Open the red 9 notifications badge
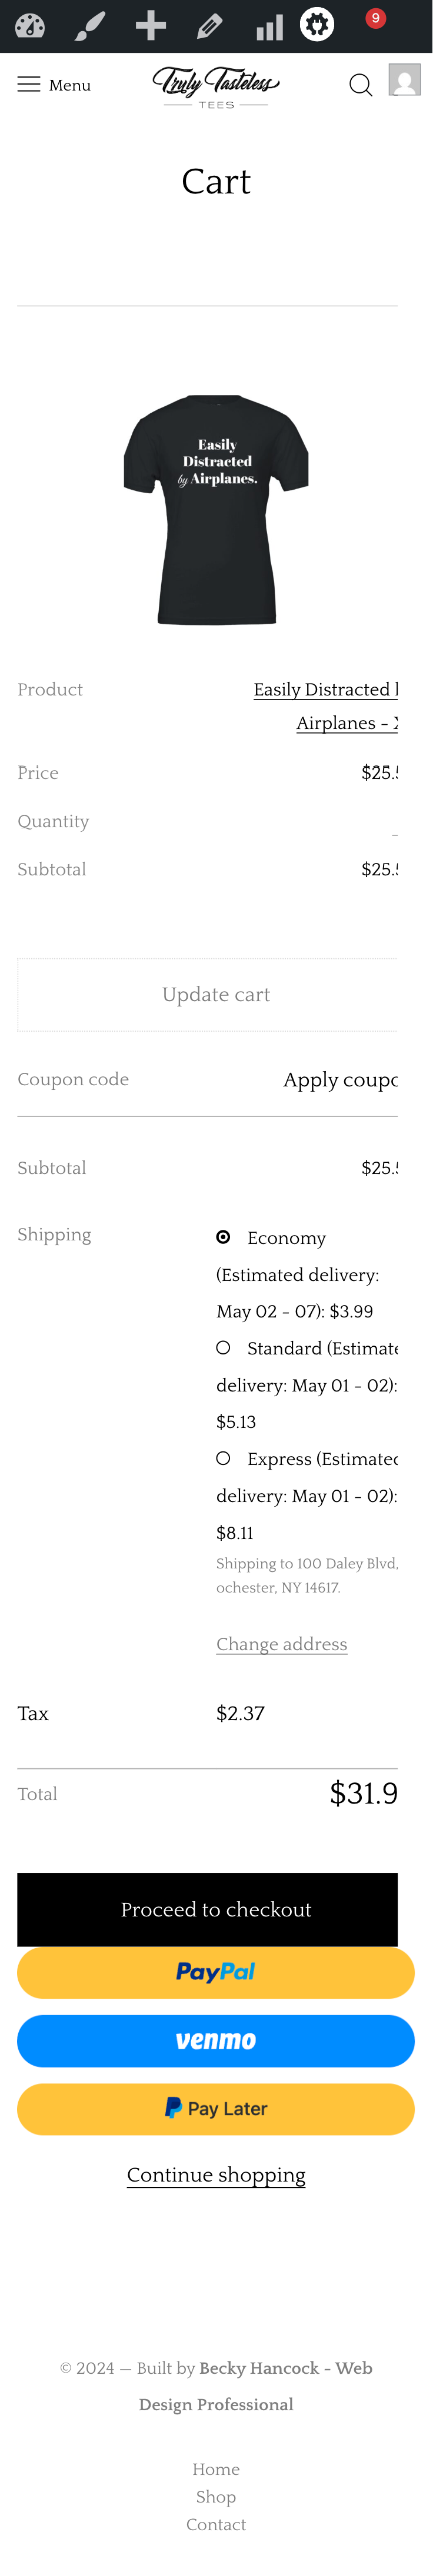433x2576 pixels. (376, 18)
